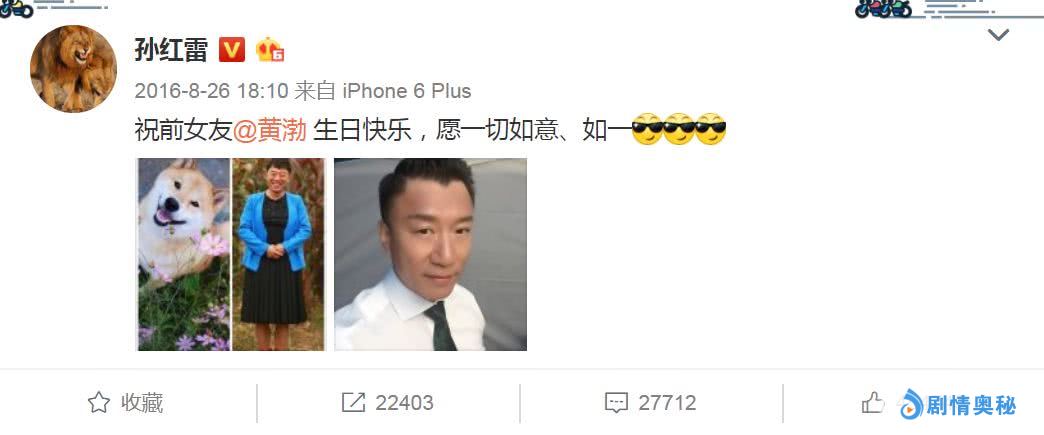Screen dimensions: 1044x435
Task: Open comments count 27712
Action: [667, 402]
